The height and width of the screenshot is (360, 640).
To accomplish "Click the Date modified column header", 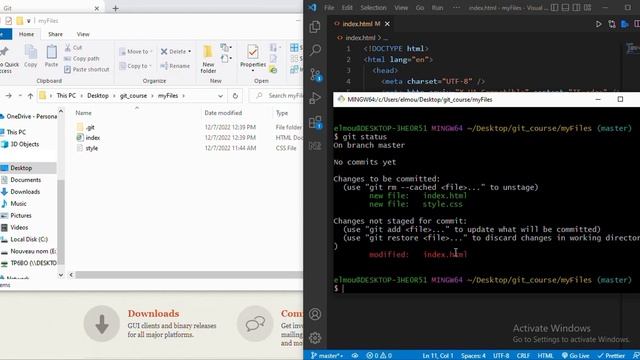I will pyautogui.click(x=223, y=113).
